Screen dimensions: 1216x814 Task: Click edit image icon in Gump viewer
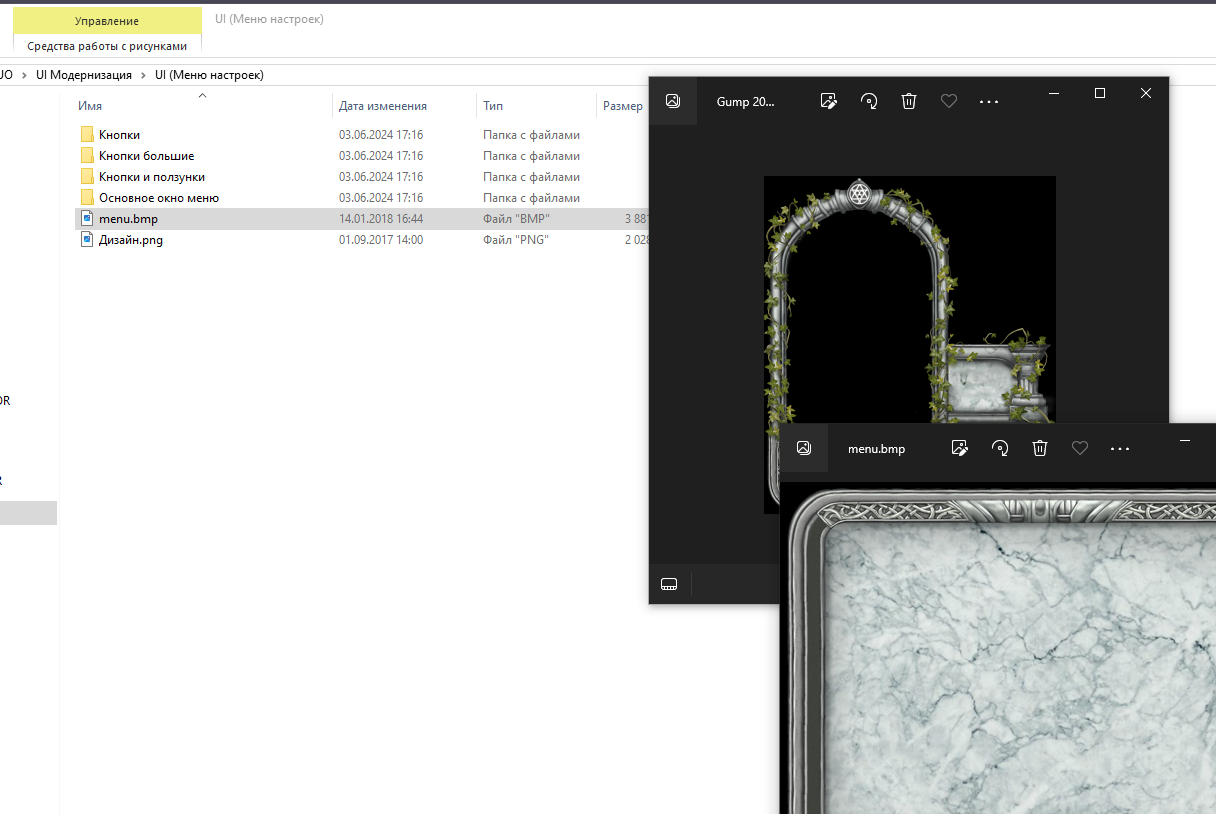828,101
